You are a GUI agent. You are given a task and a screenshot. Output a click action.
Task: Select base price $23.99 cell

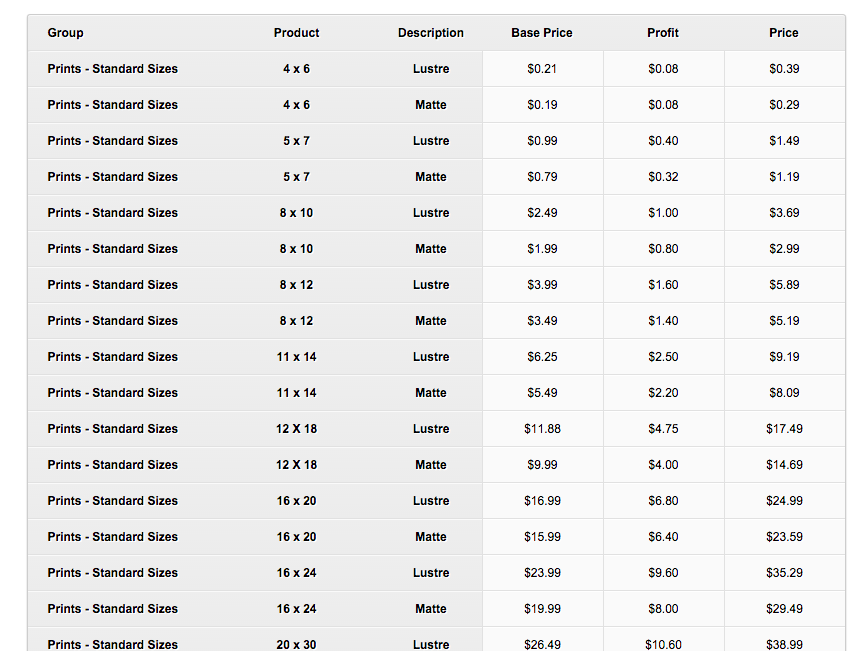point(542,572)
